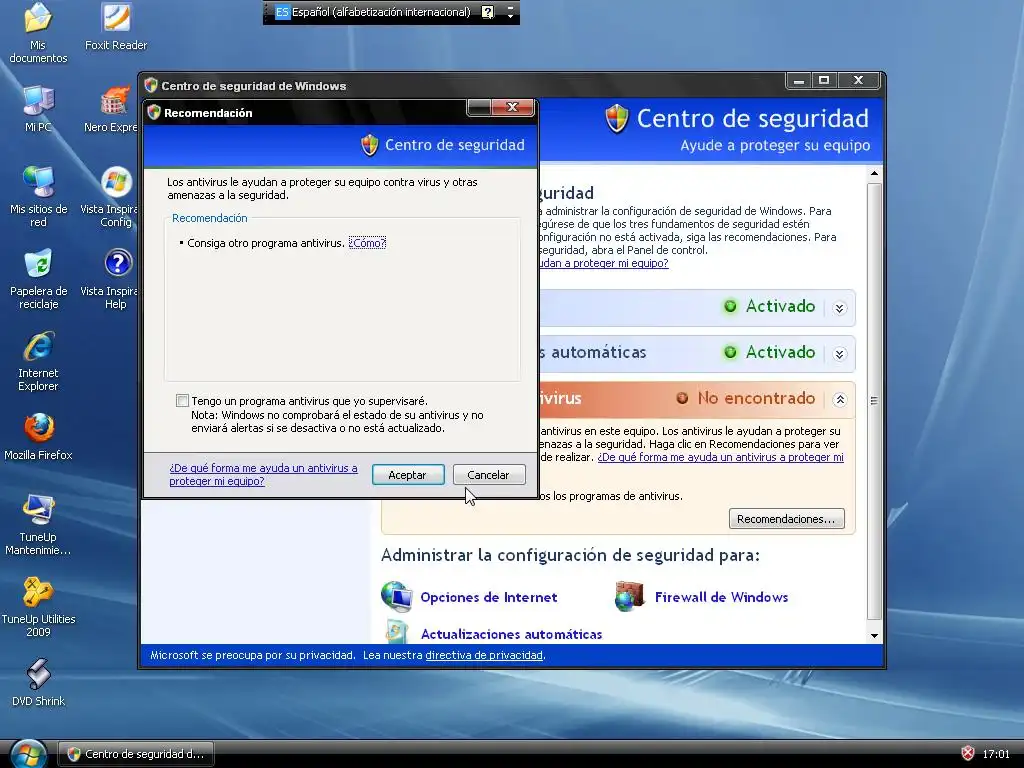Open Vista Inspirat Config shortcut

point(111,197)
